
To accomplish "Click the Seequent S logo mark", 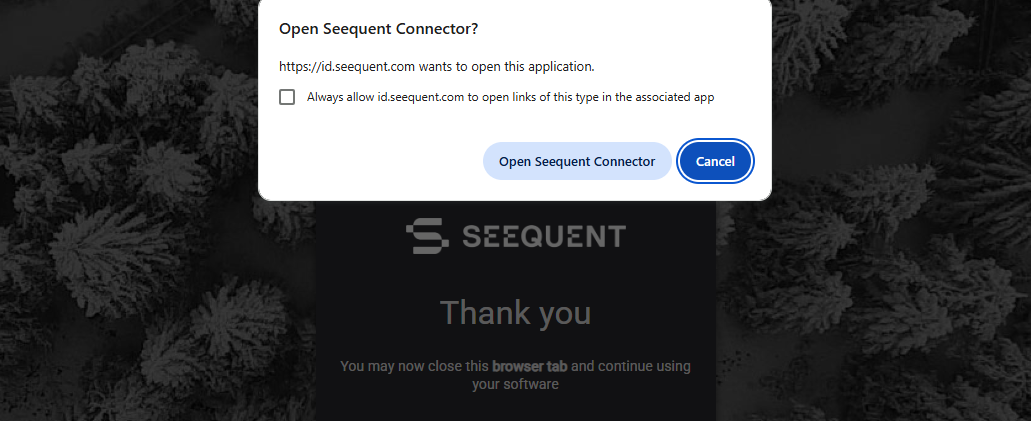I will [428, 236].
